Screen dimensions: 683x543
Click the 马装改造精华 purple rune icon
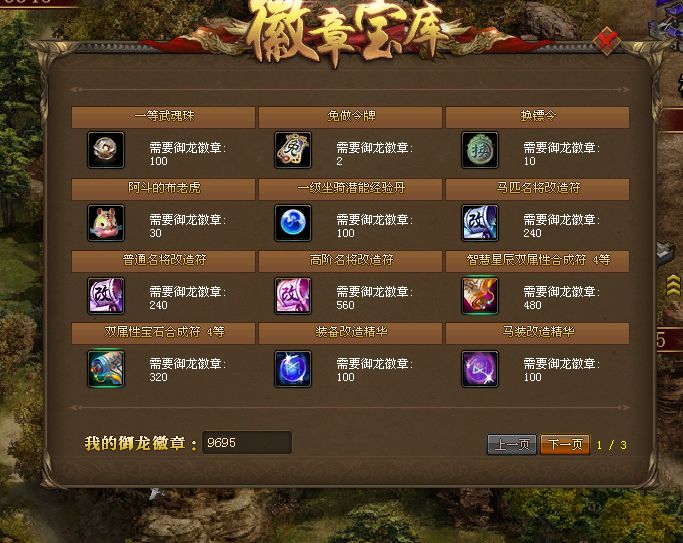point(480,368)
